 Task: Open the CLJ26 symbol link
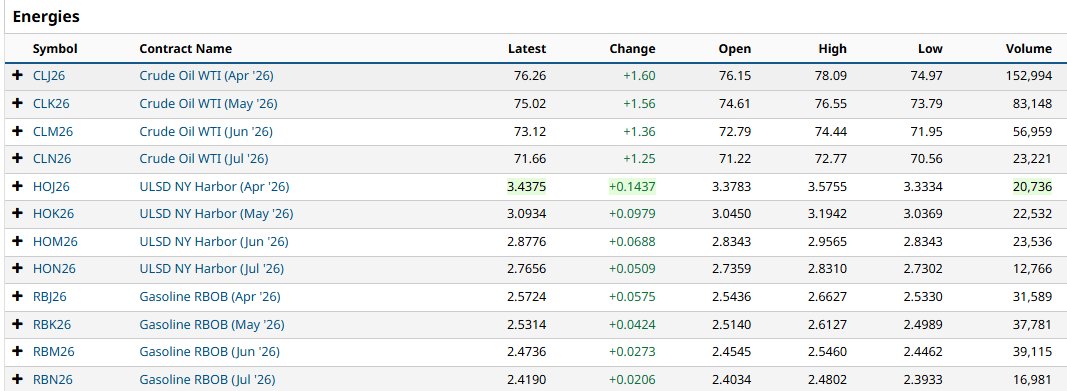[x=49, y=75]
